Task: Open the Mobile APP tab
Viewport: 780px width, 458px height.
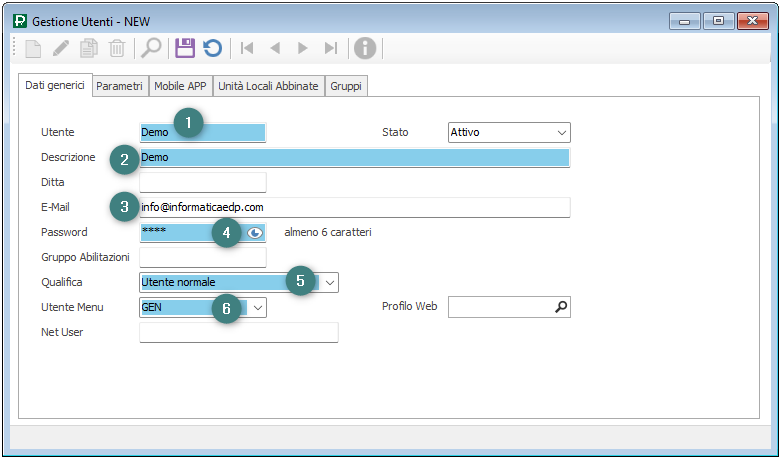Action: 180,87
